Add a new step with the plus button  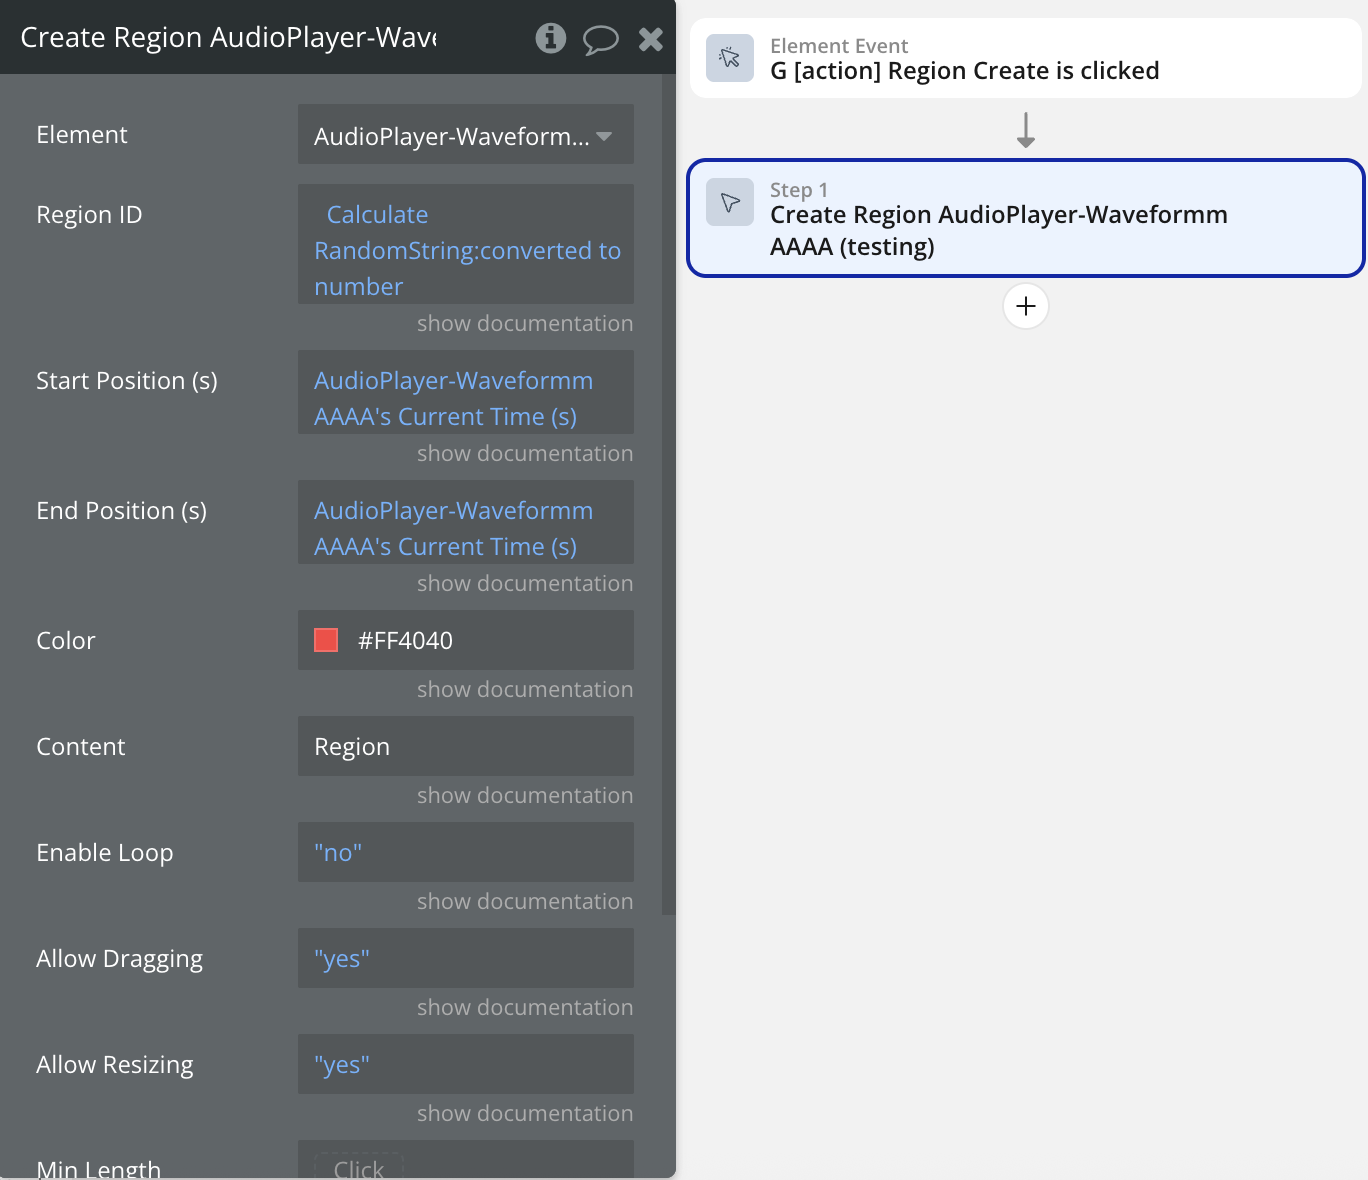point(1025,306)
